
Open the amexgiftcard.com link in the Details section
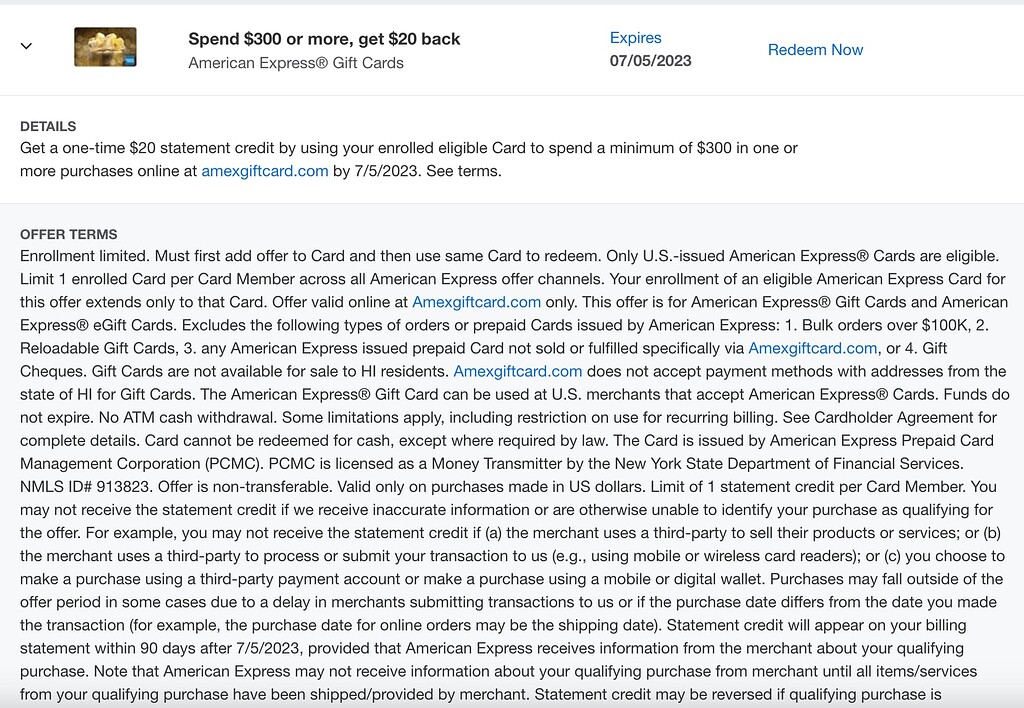coord(264,171)
